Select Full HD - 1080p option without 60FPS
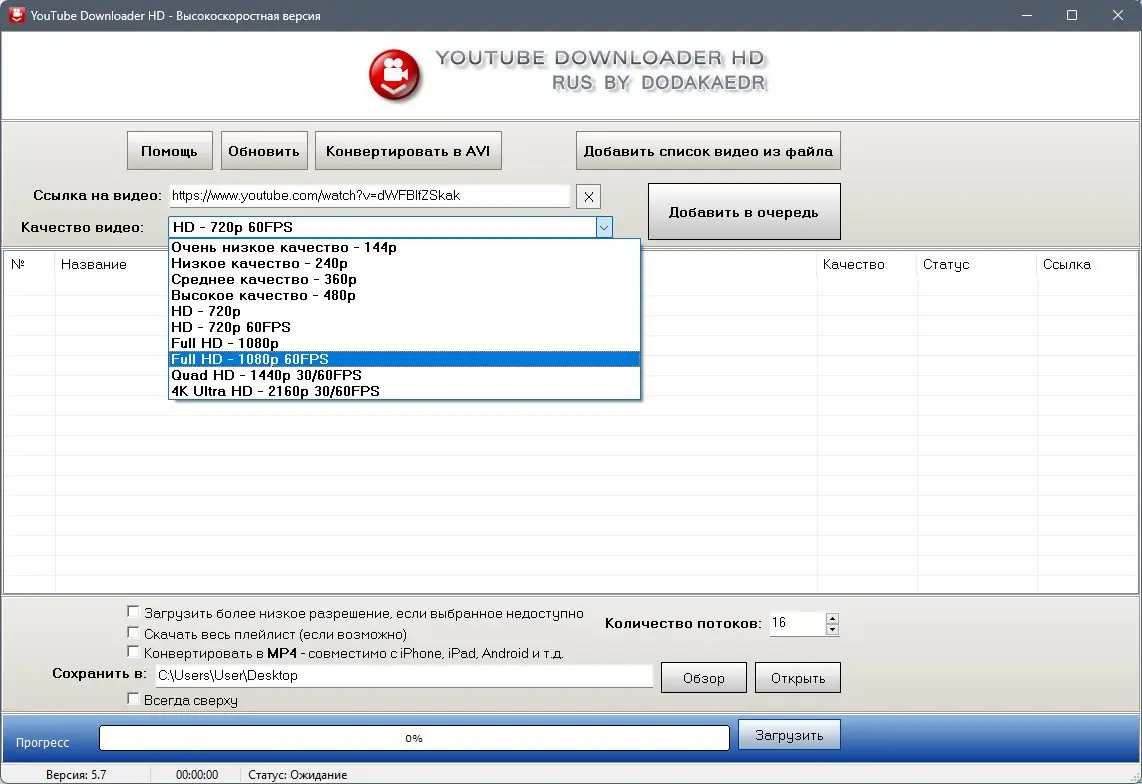The width and height of the screenshot is (1142, 784). [404, 343]
